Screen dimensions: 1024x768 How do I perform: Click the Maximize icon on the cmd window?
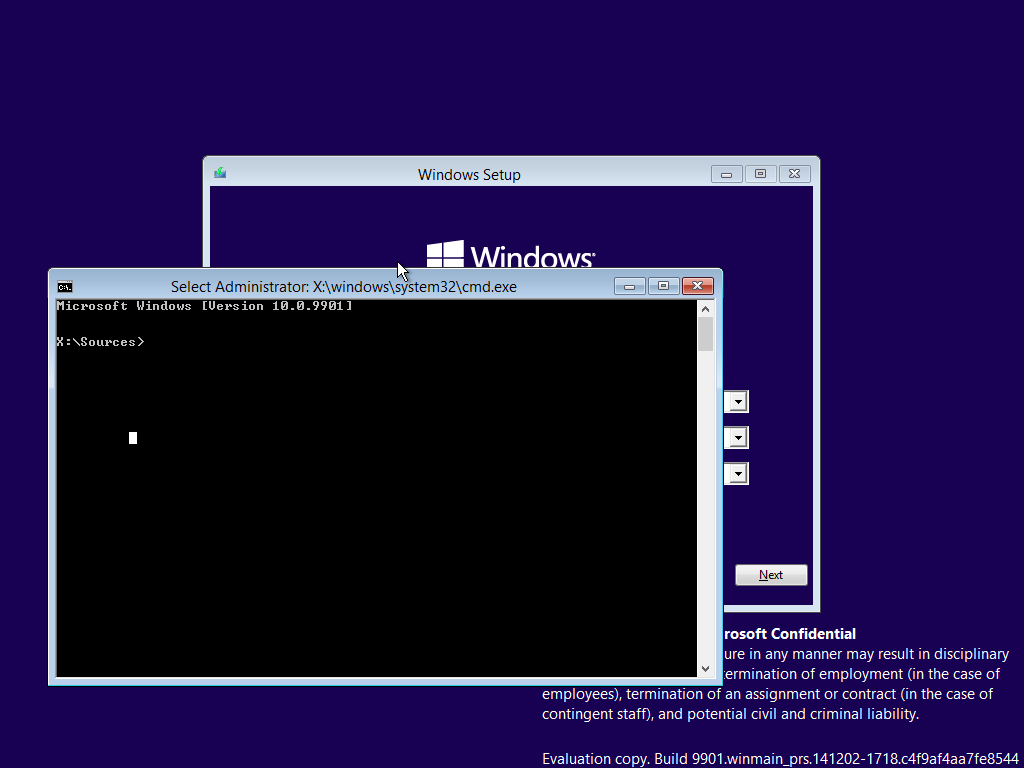663,285
